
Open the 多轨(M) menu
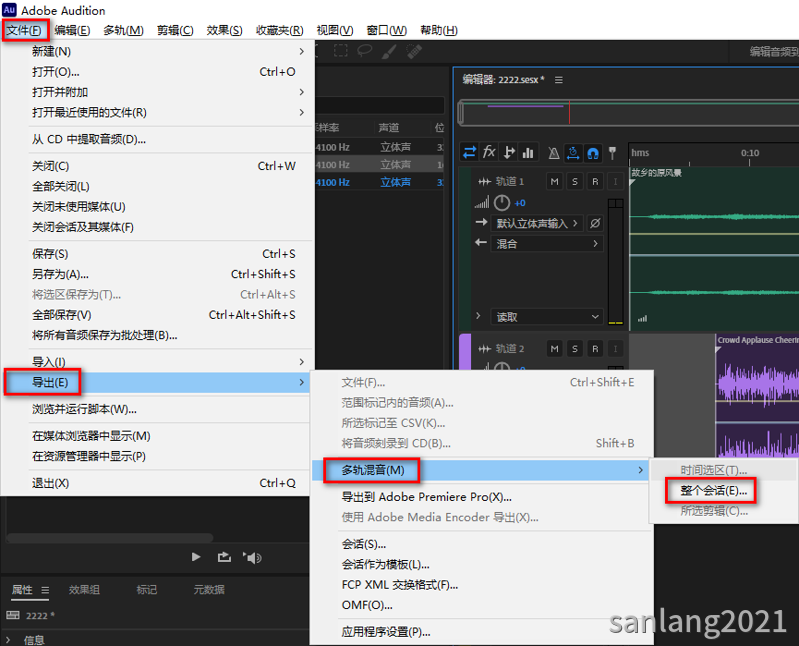coord(123,31)
